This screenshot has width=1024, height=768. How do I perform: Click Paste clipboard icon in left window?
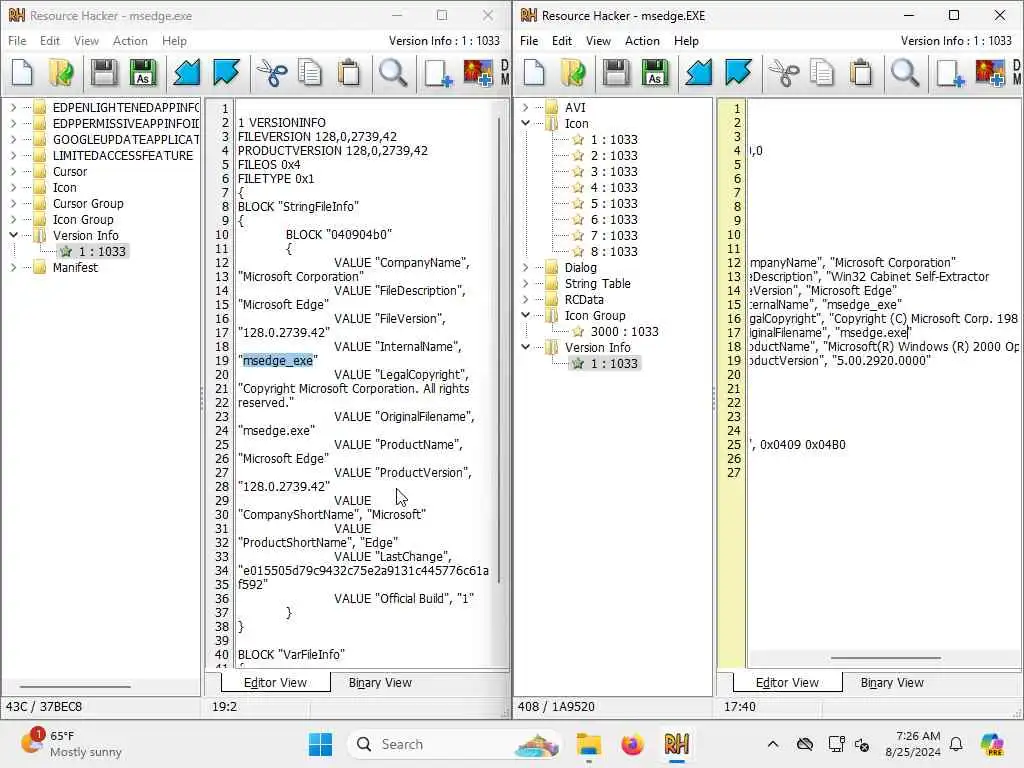click(349, 72)
